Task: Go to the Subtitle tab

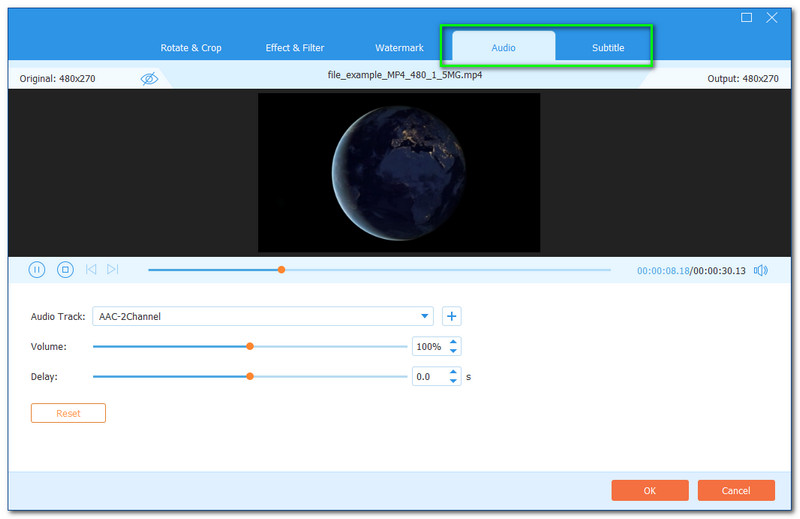Action: [x=607, y=48]
